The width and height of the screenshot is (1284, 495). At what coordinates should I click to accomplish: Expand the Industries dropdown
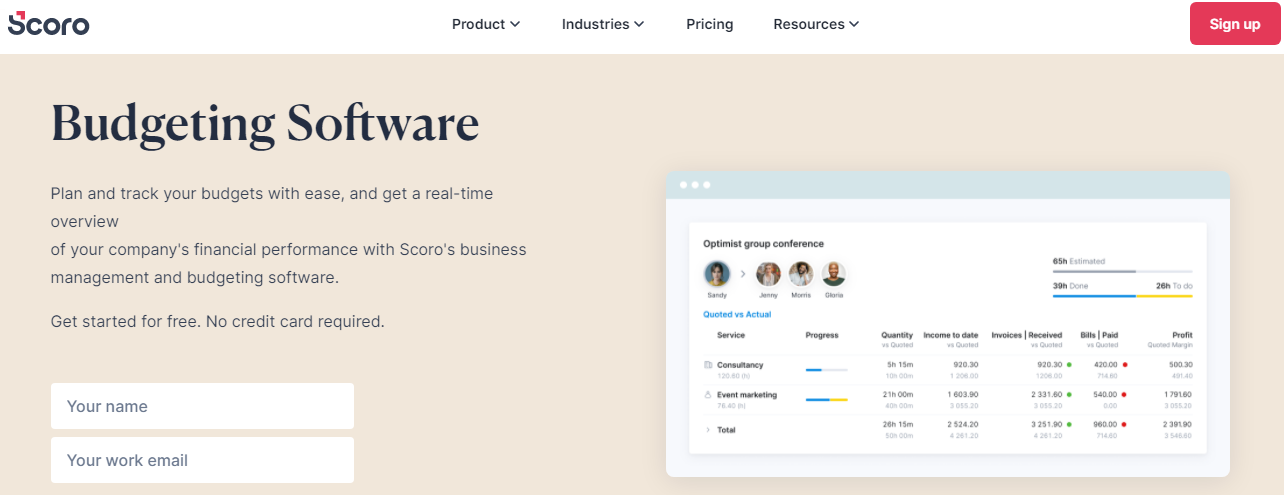(602, 24)
